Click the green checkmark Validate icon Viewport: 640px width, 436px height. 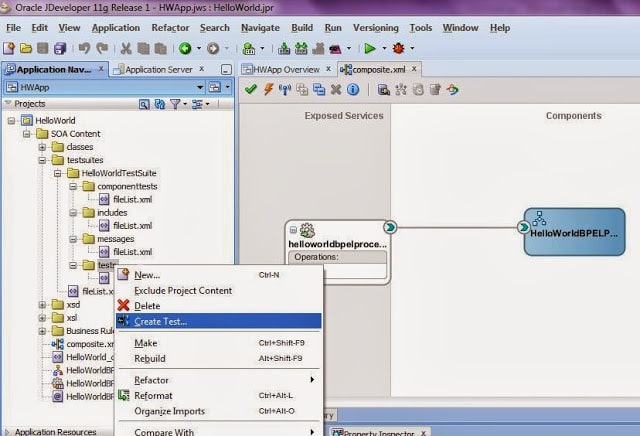(250, 89)
